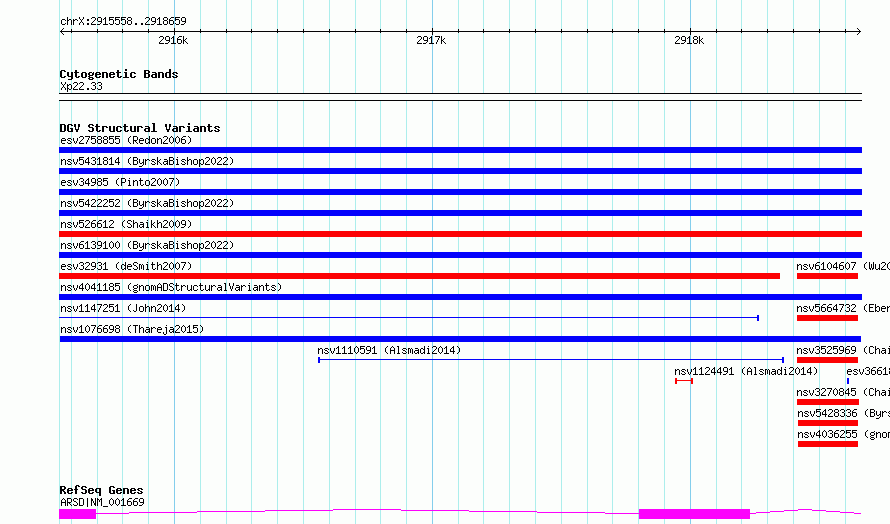Screen dimensions: 890x524
Task: Click the small red marker under nsv1124491
Action: (684, 381)
